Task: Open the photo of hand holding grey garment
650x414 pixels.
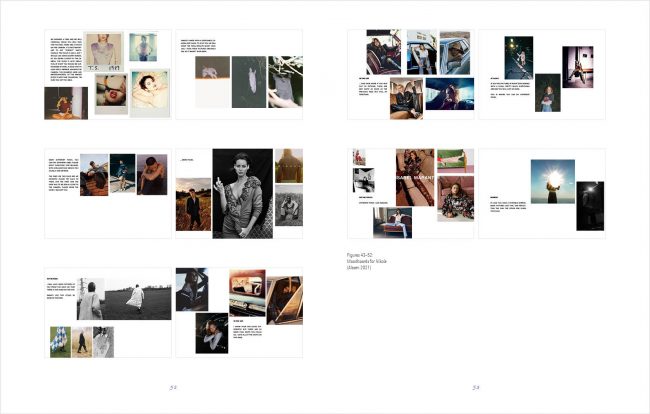Action: click(285, 82)
